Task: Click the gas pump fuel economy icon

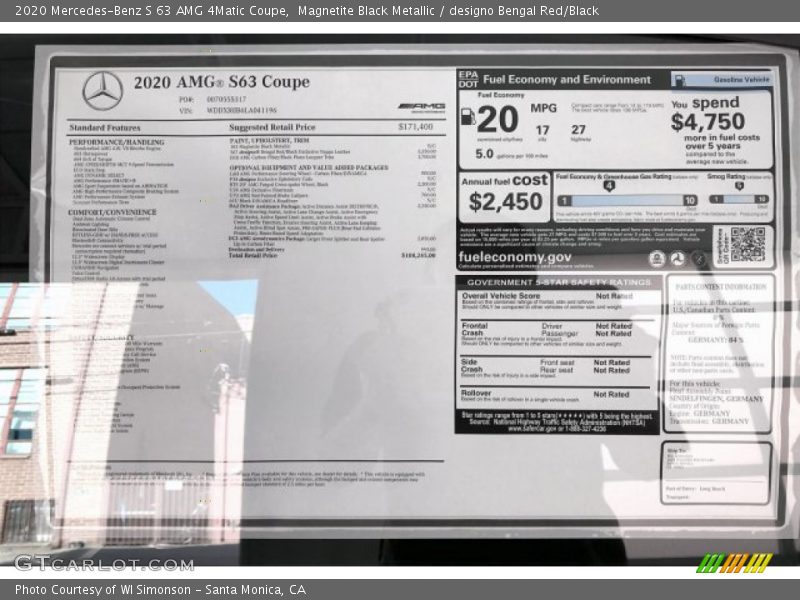Action: click(x=467, y=118)
